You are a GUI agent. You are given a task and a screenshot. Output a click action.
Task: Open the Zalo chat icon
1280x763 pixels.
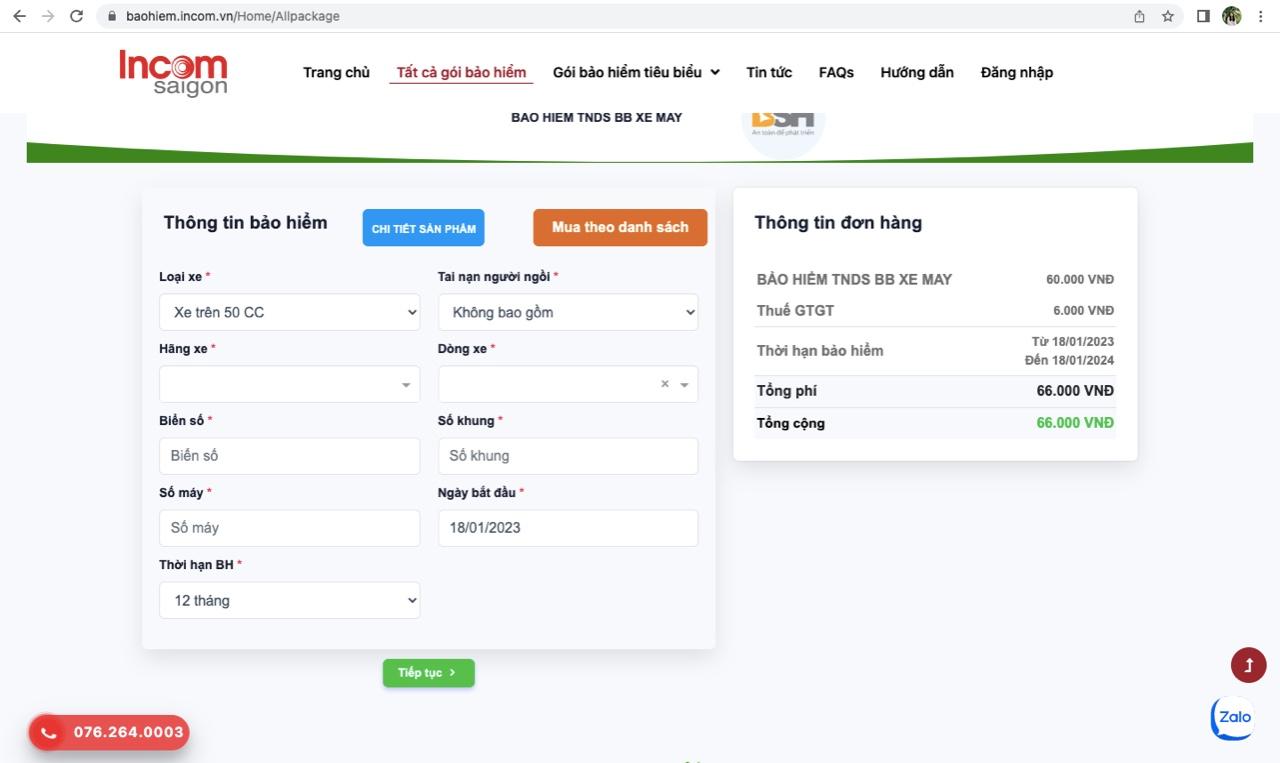pyautogui.click(x=1232, y=717)
